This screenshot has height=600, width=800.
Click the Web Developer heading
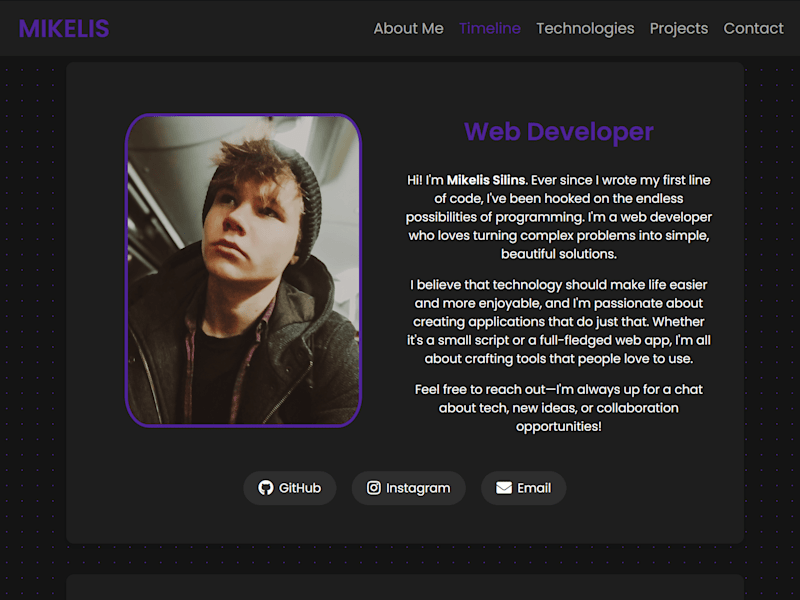pos(559,132)
